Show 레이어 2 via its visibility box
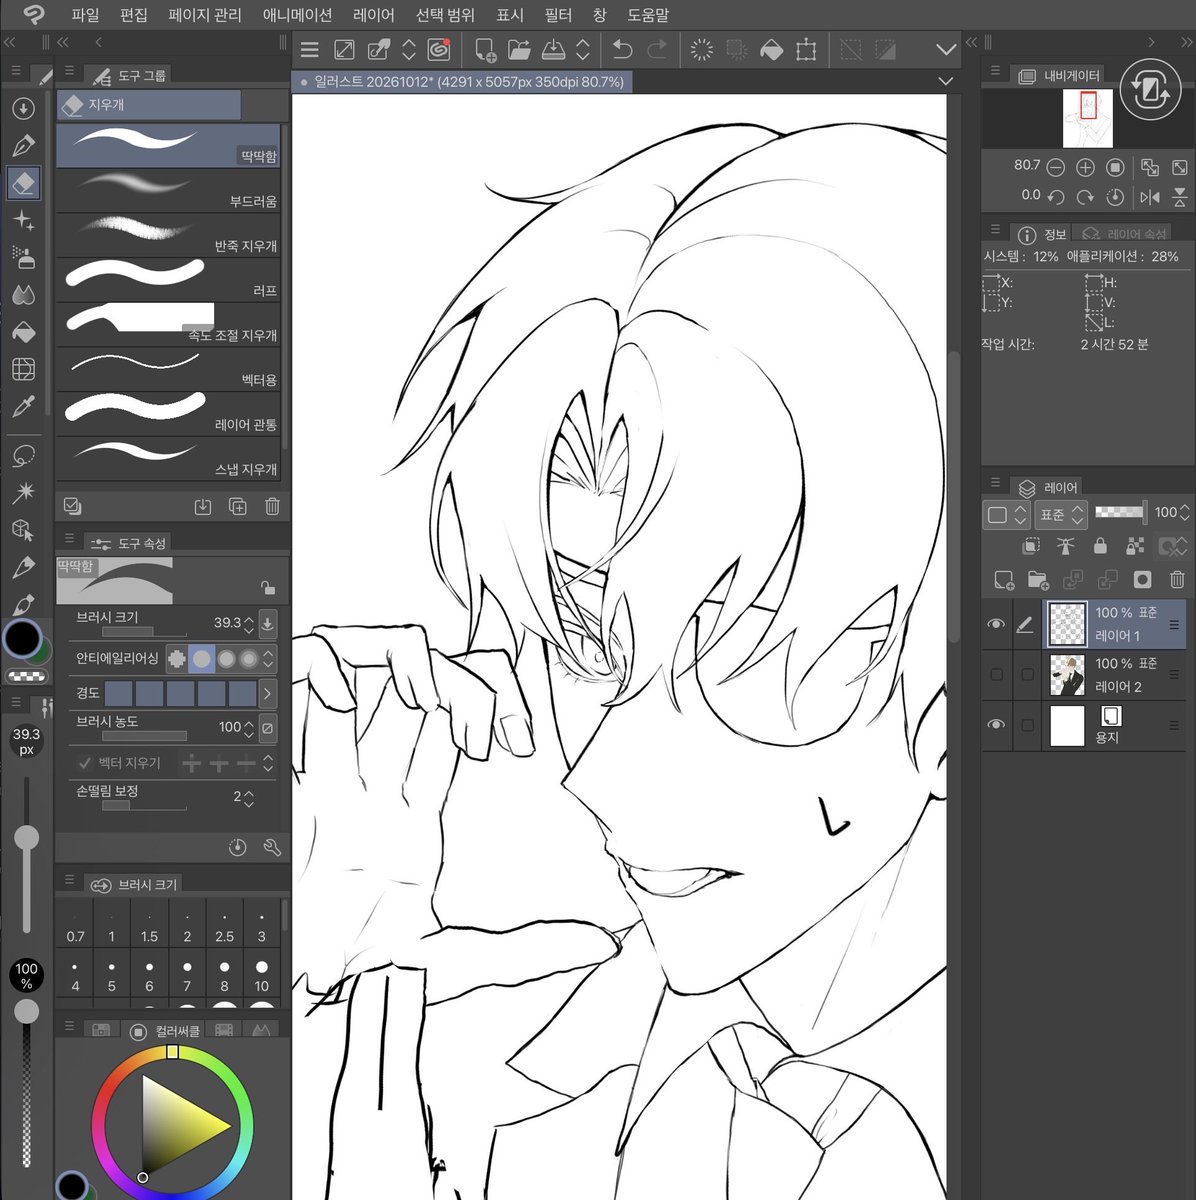 (x=996, y=675)
